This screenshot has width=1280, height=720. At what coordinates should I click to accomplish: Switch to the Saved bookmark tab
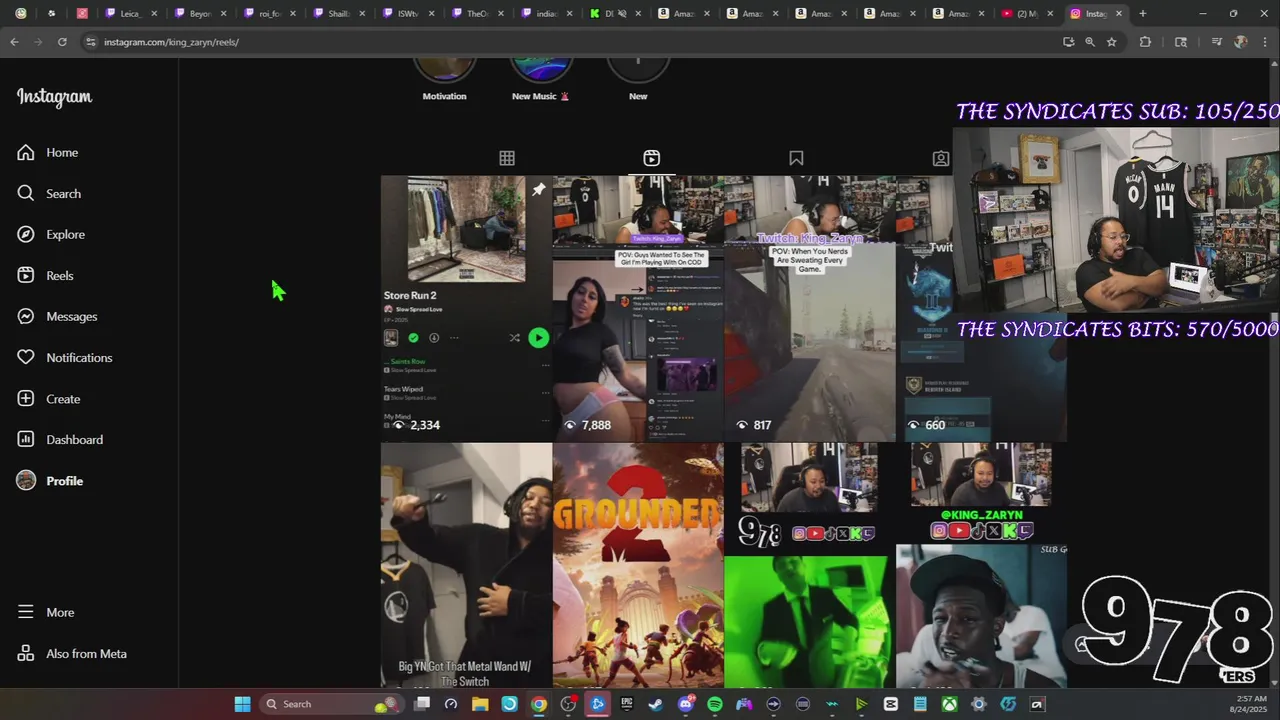pyautogui.click(x=796, y=158)
